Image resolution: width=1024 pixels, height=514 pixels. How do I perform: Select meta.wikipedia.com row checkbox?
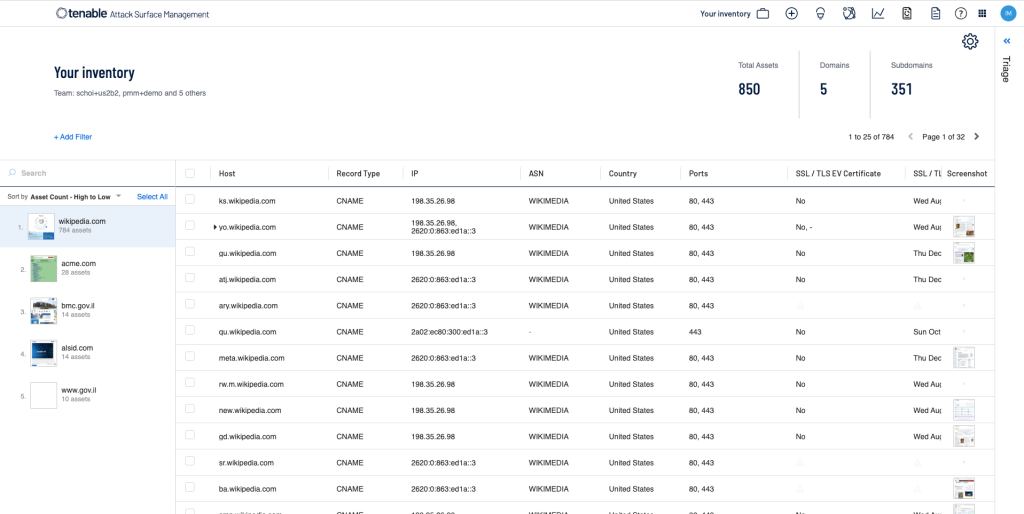(190, 357)
